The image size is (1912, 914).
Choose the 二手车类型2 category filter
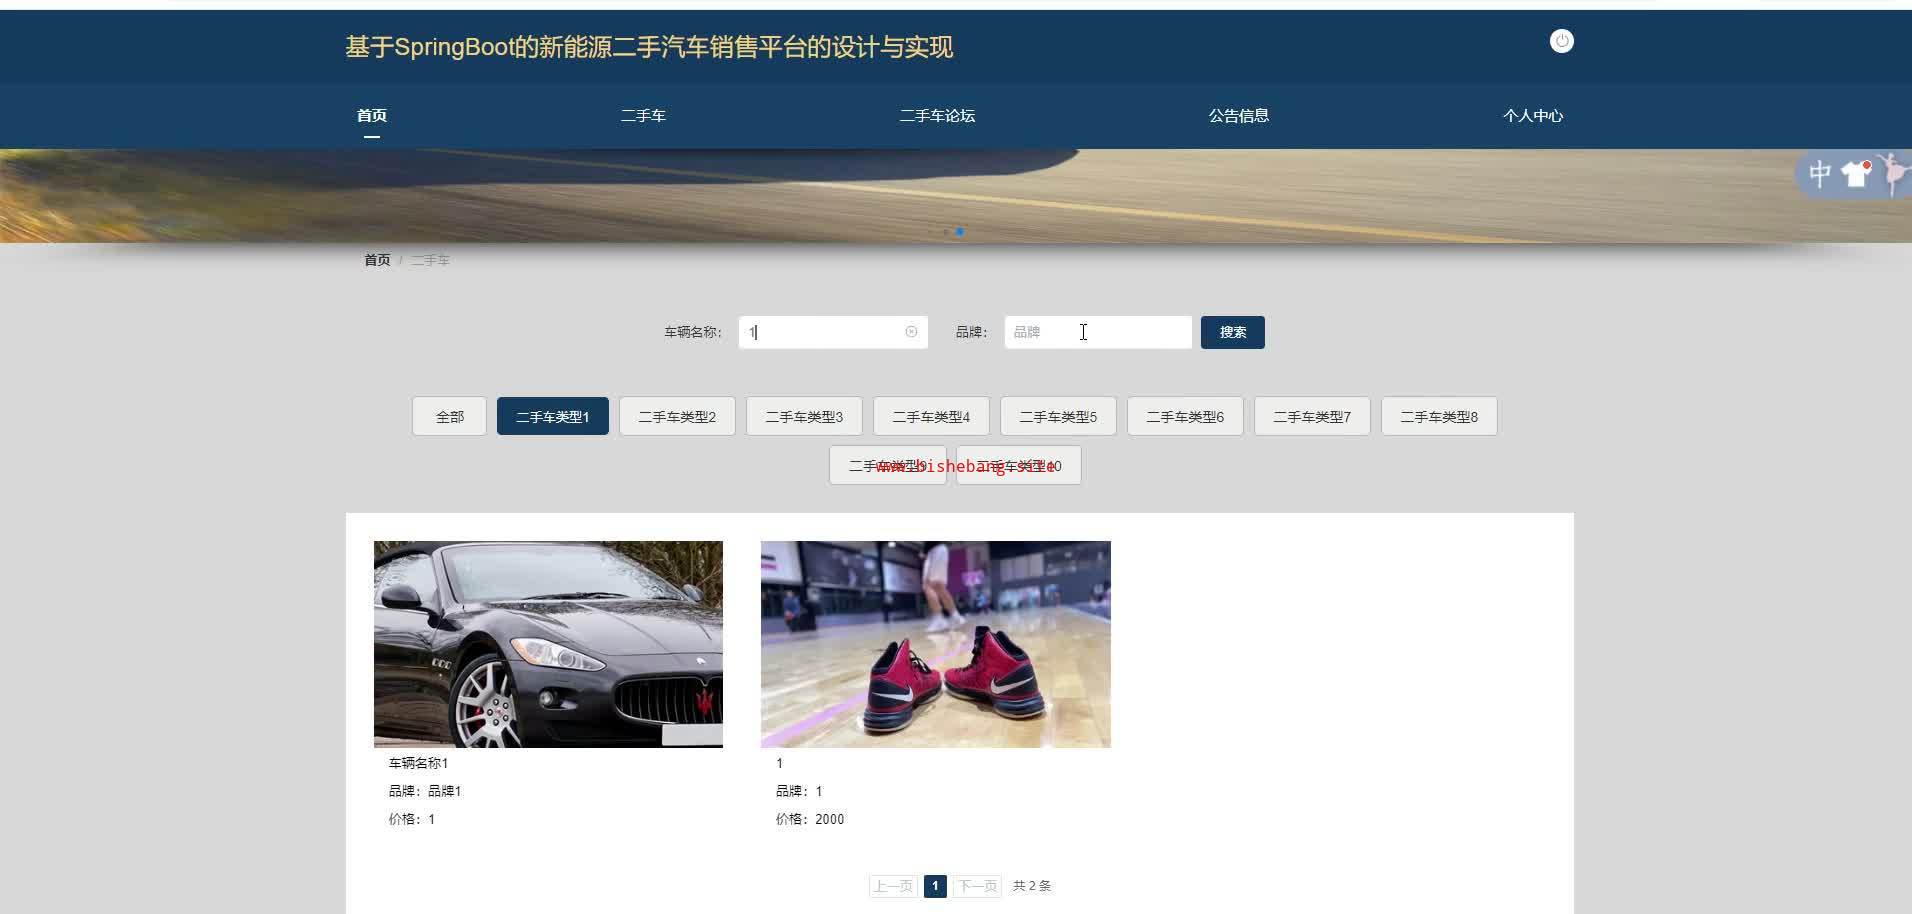(677, 416)
